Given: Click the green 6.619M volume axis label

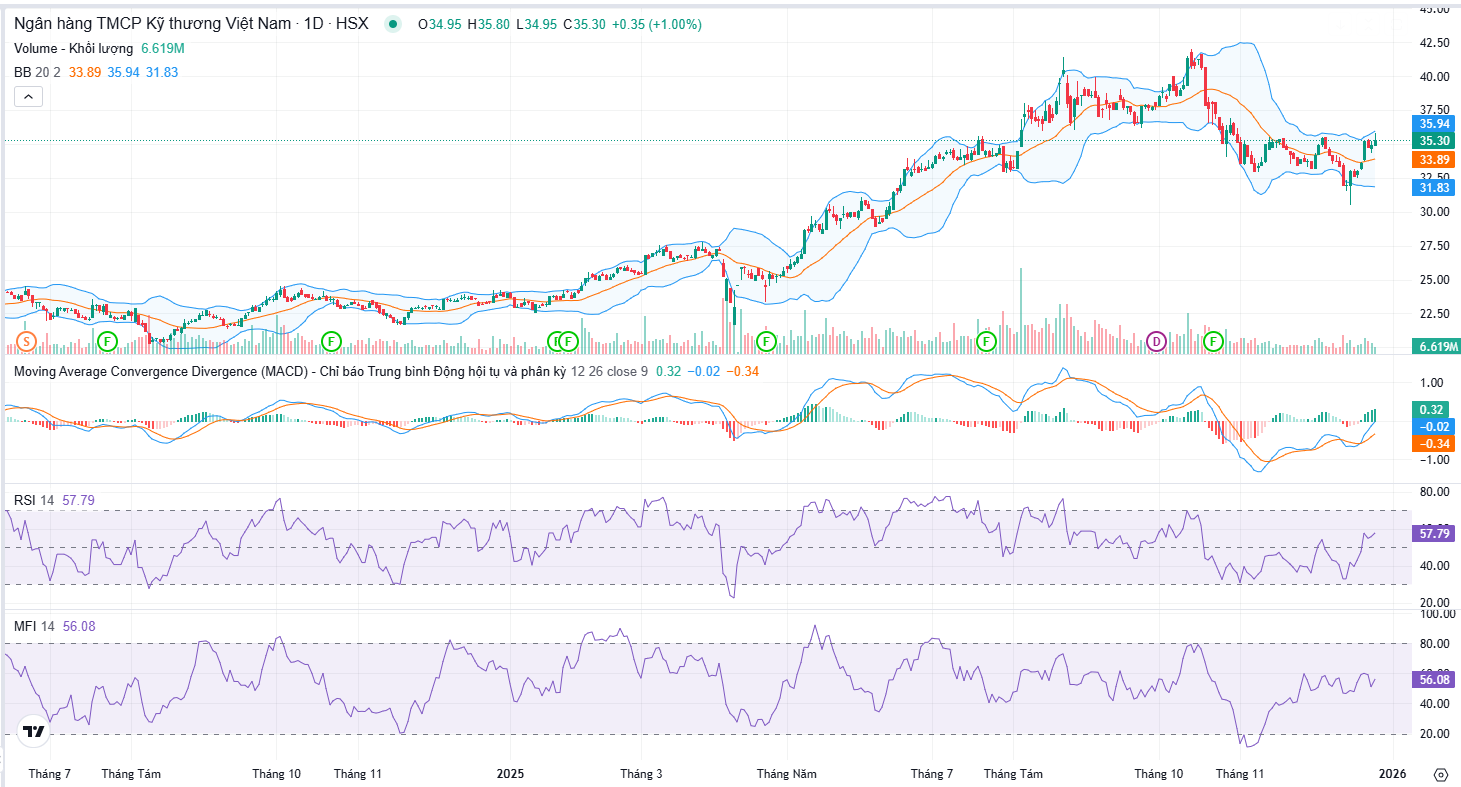Looking at the screenshot, I should [1435, 347].
